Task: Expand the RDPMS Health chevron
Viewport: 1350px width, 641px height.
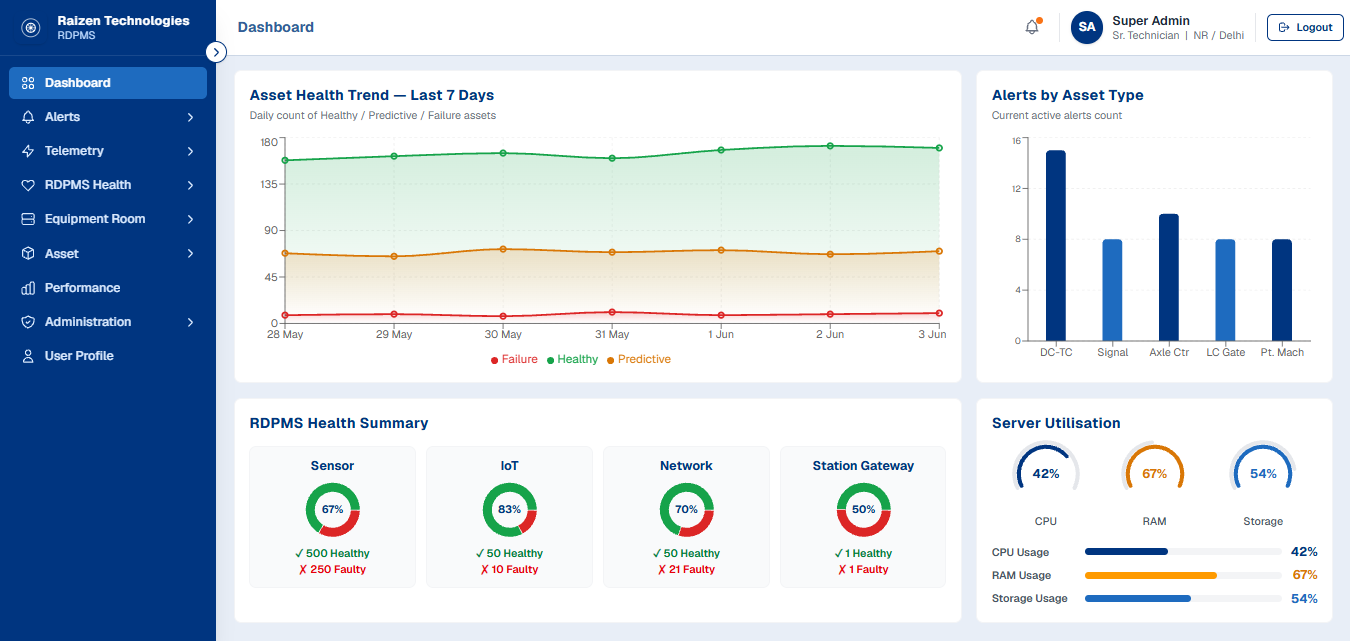Action: coord(190,185)
